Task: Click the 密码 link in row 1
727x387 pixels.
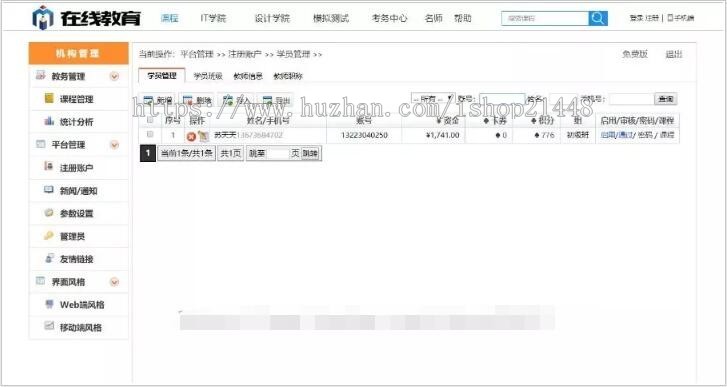Action: tap(644, 135)
